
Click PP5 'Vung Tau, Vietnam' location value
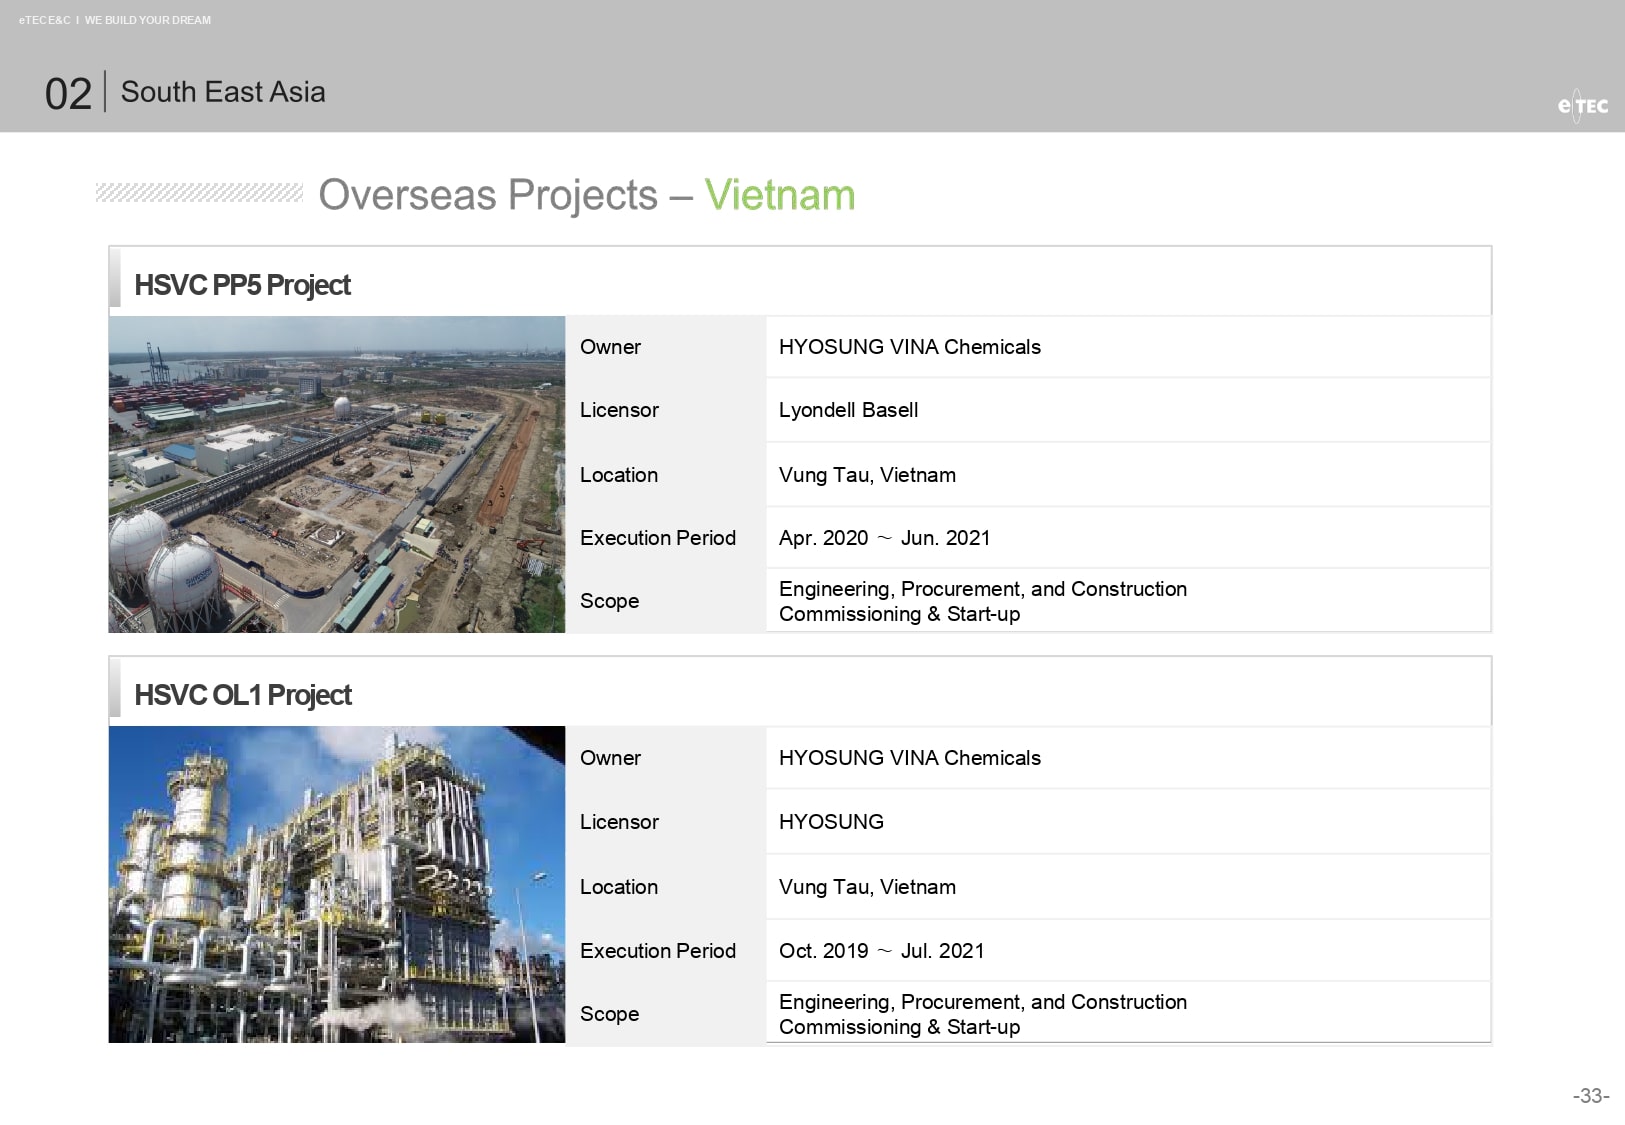[x=867, y=475]
